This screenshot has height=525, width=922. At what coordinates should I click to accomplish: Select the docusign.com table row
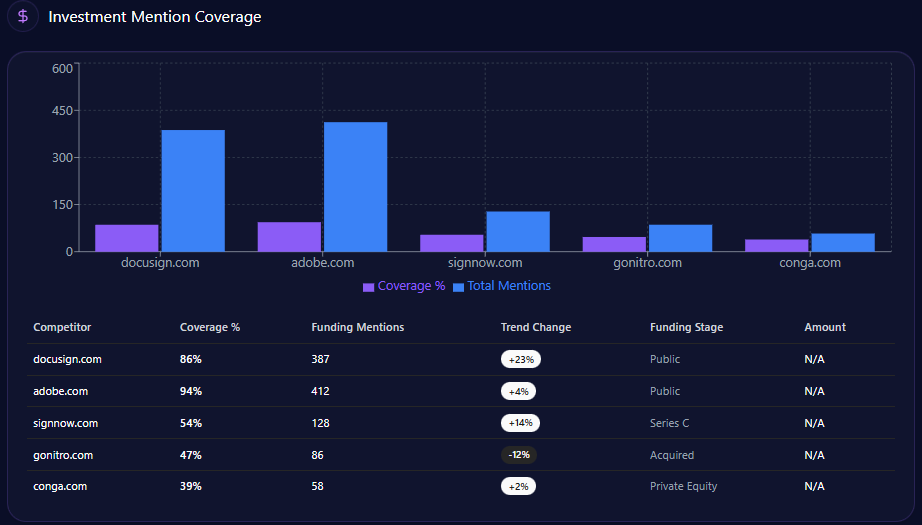(x=67, y=359)
